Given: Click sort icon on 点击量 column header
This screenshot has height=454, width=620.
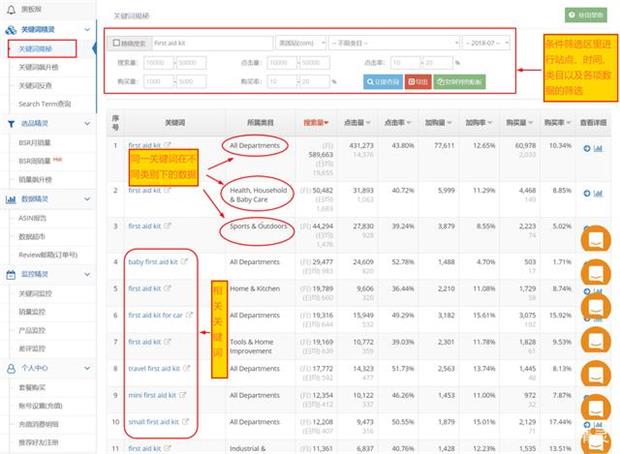Looking at the screenshot, I should [x=367, y=124].
